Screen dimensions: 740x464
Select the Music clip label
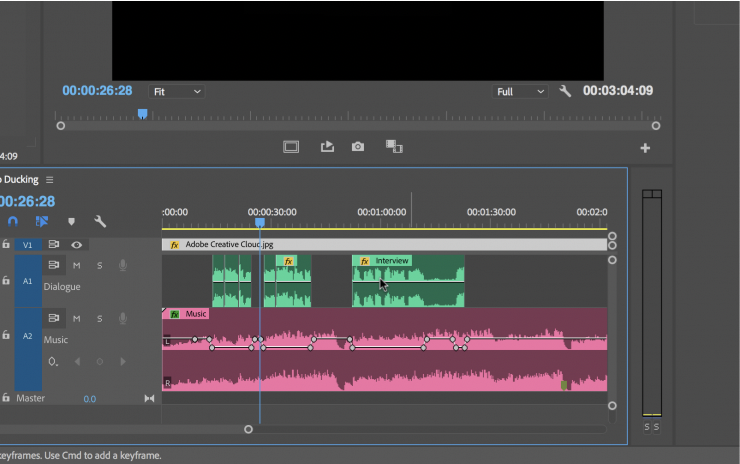[196, 314]
